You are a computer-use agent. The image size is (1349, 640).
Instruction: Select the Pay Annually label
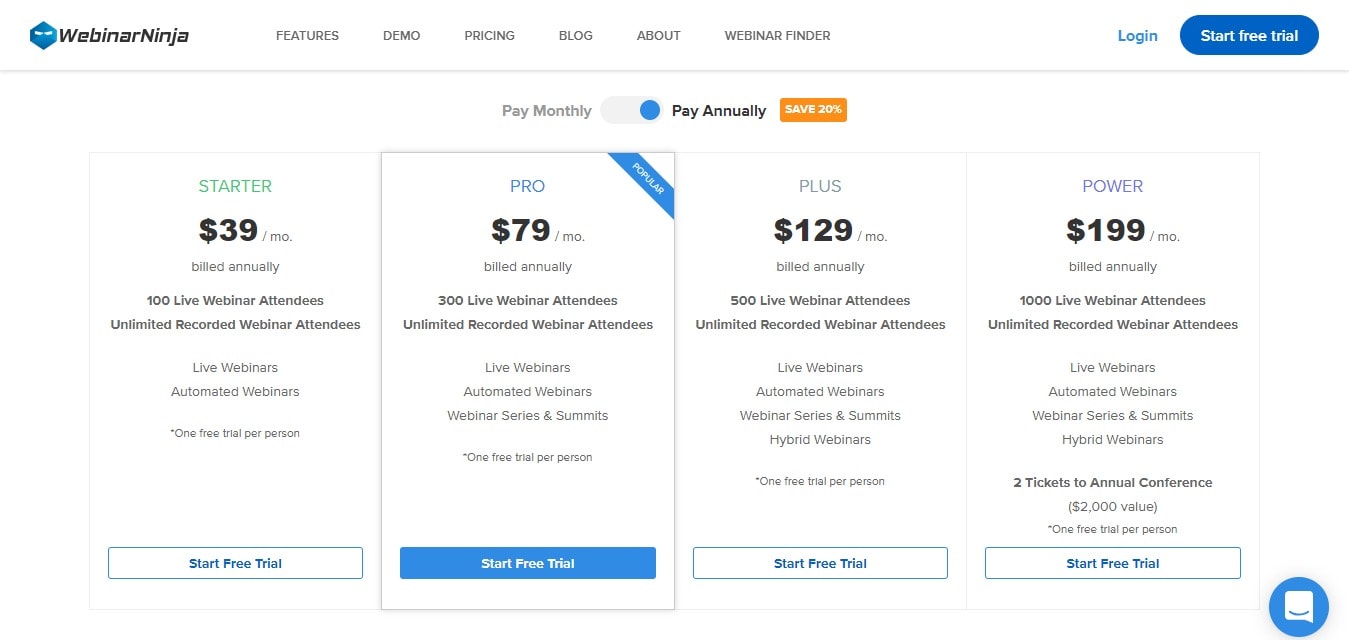pyautogui.click(x=719, y=111)
